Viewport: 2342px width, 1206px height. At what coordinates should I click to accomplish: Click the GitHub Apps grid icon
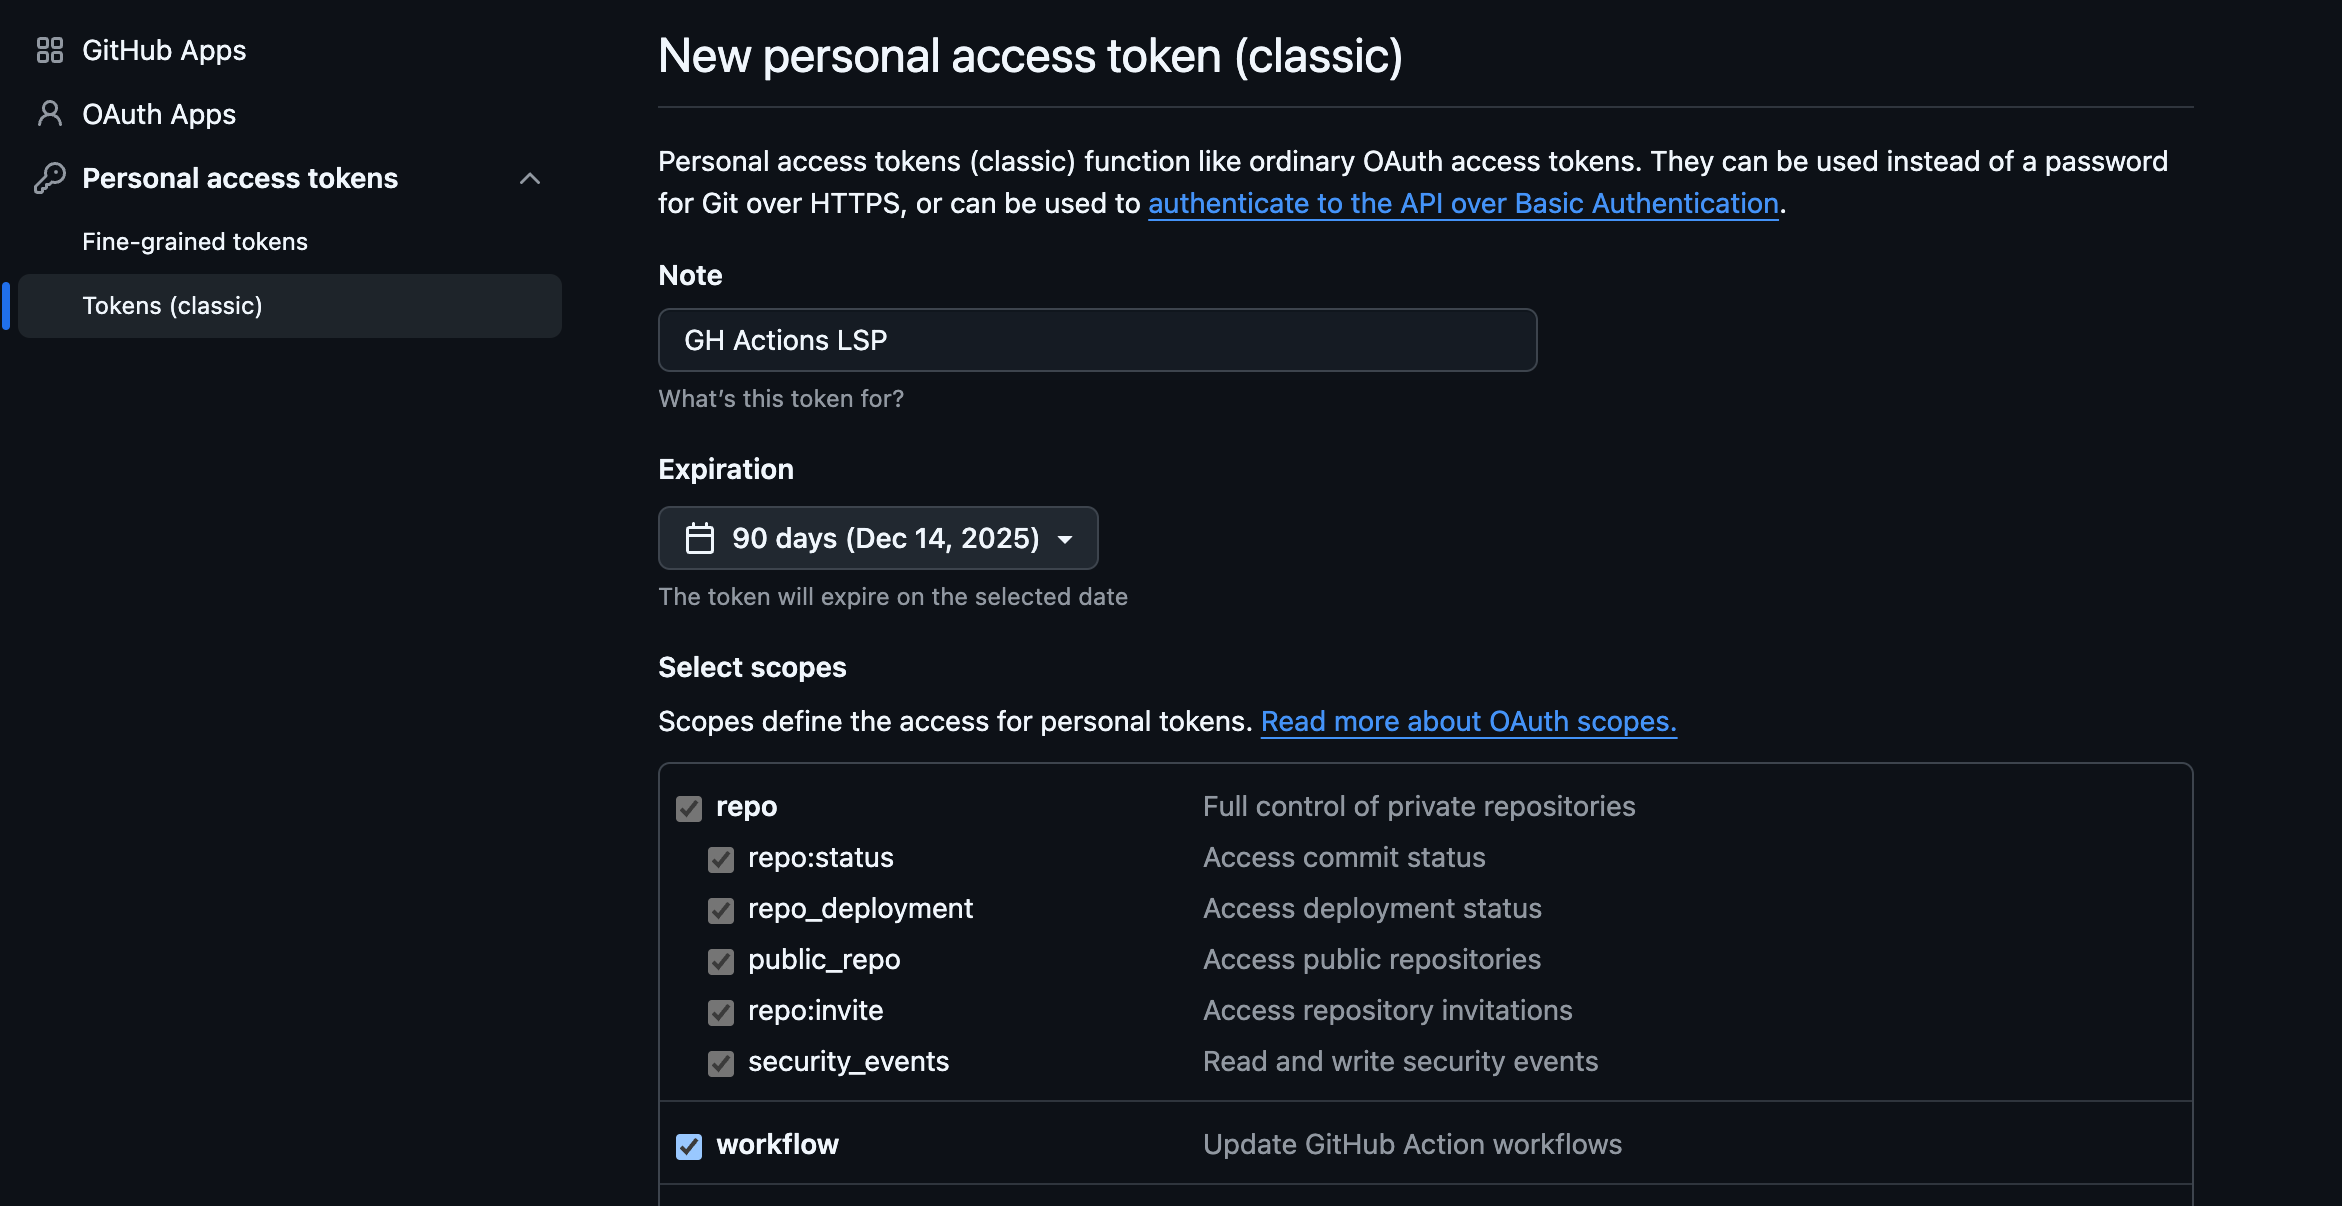(49, 50)
